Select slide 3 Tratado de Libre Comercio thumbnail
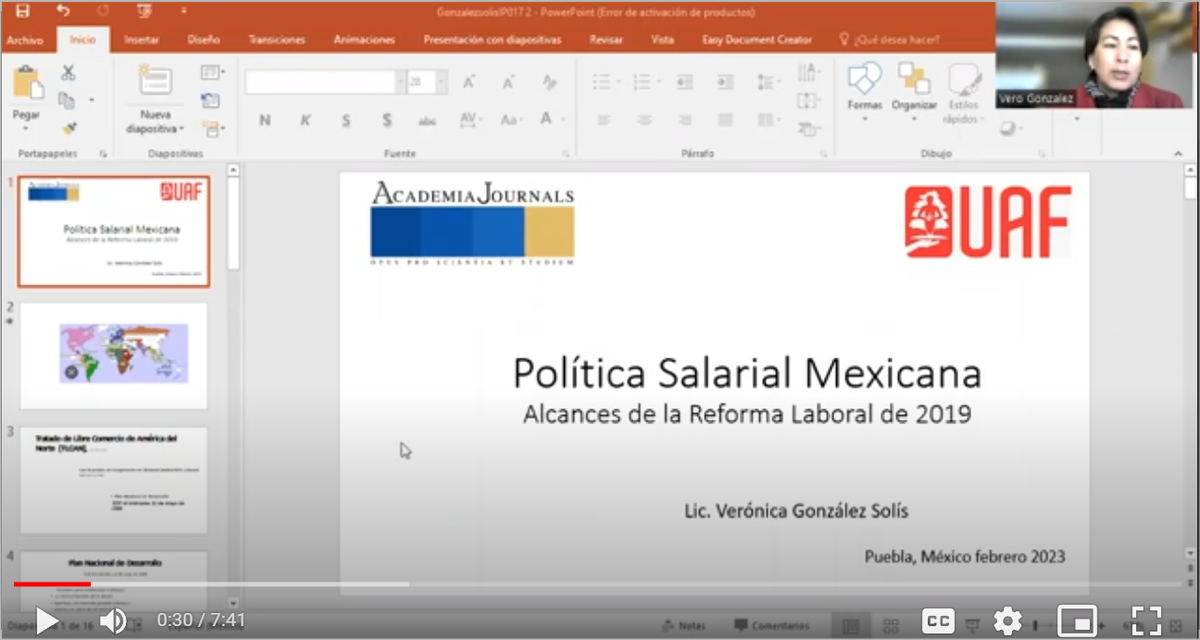The height and width of the screenshot is (640, 1200). pyautogui.click(x=113, y=480)
